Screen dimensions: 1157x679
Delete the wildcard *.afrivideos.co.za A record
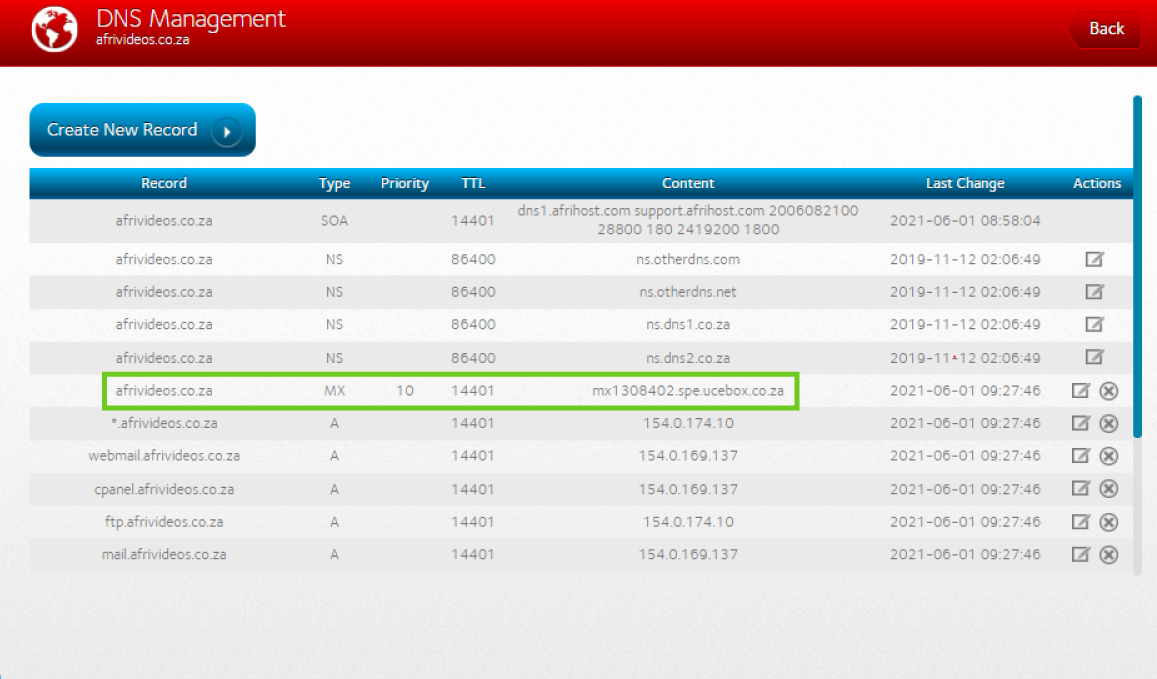pos(1108,423)
